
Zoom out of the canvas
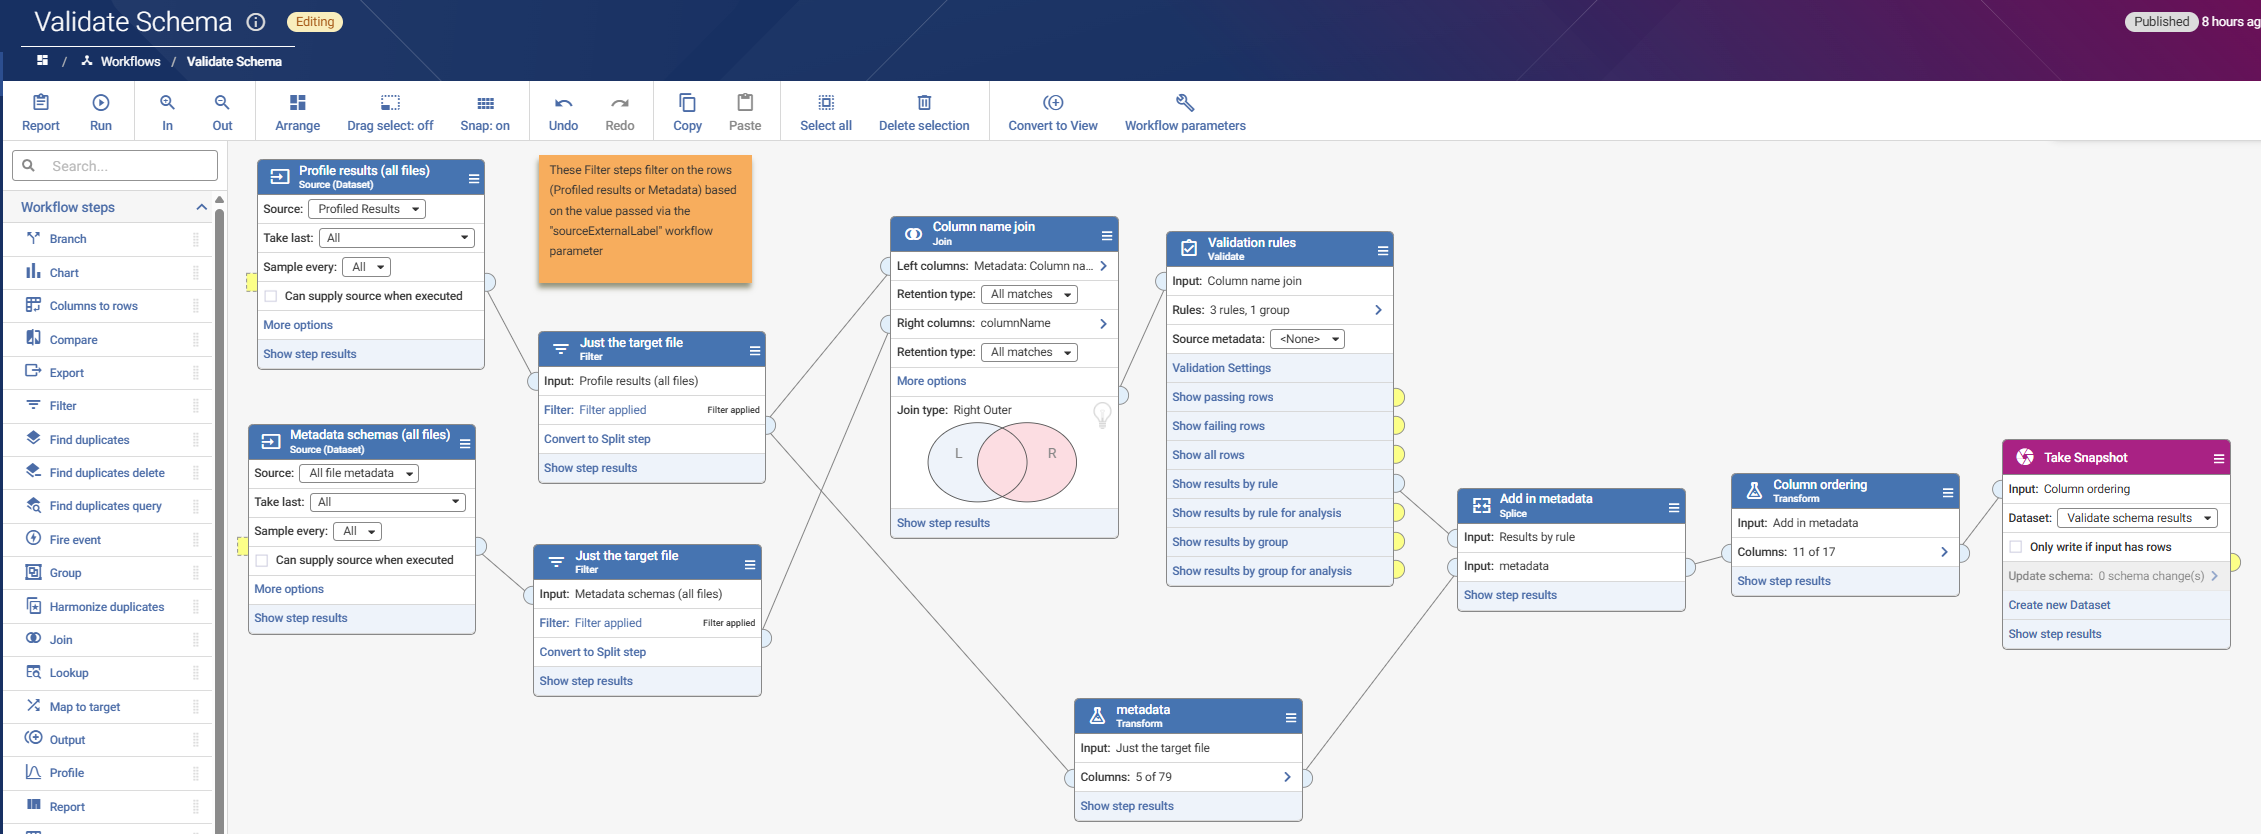(222, 112)
